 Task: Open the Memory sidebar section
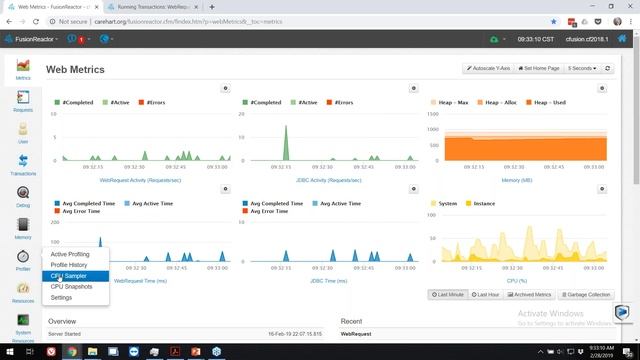tap(23, 229)
